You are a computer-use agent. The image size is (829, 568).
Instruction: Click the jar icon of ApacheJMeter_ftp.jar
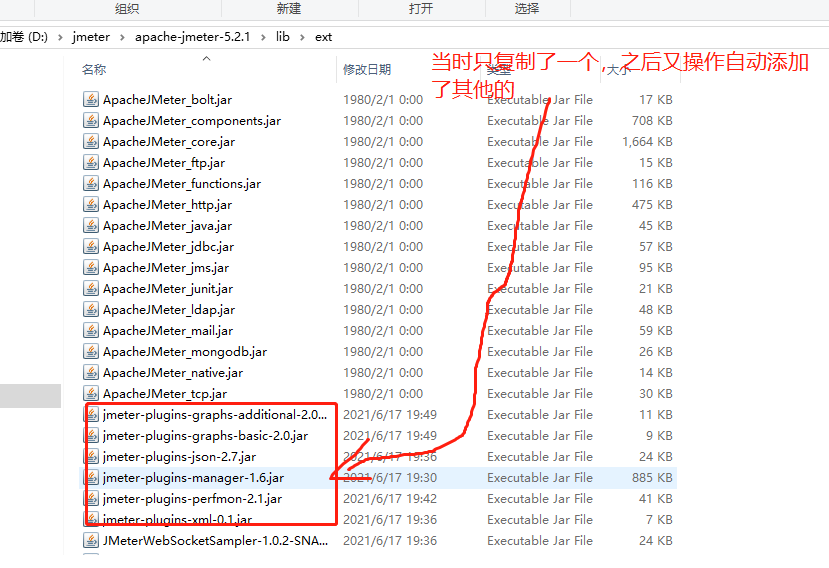91,162
